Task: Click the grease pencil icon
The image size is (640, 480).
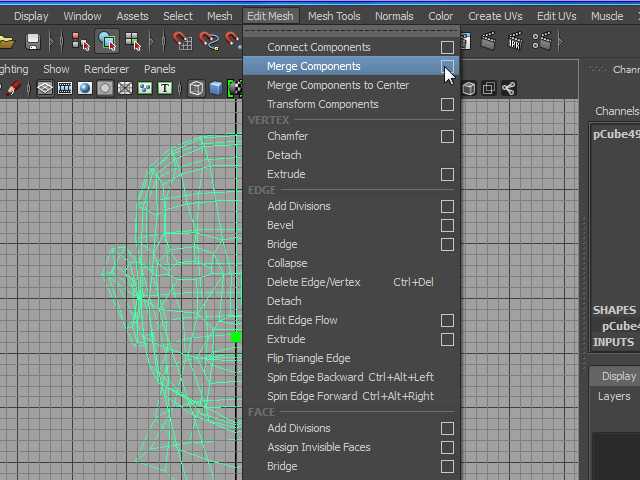Action: 13,88
